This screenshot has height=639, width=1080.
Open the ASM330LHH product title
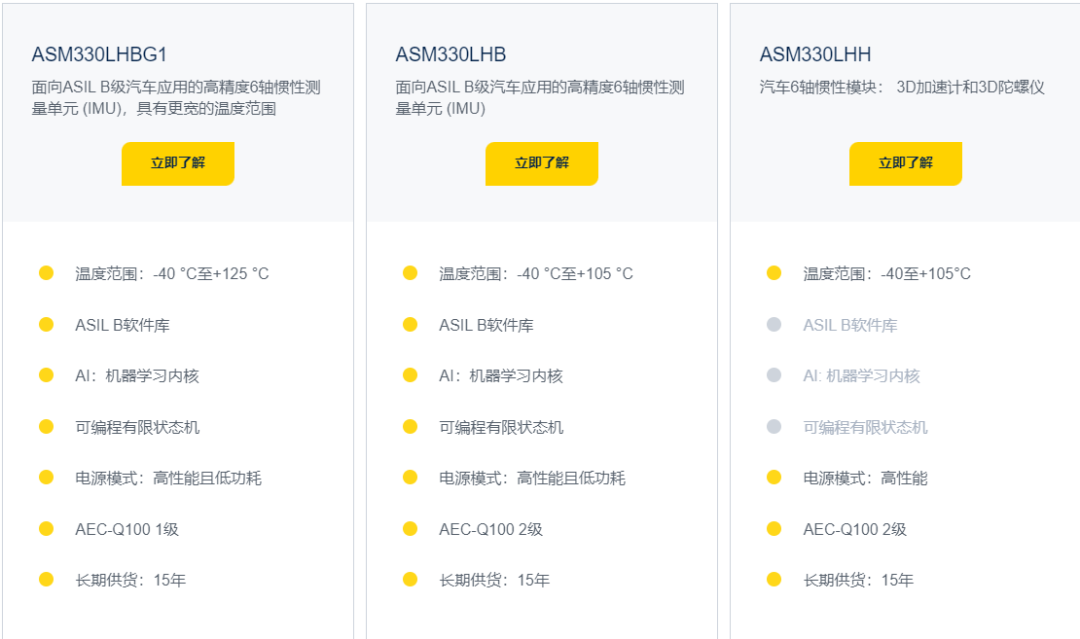tap(816, 54)
